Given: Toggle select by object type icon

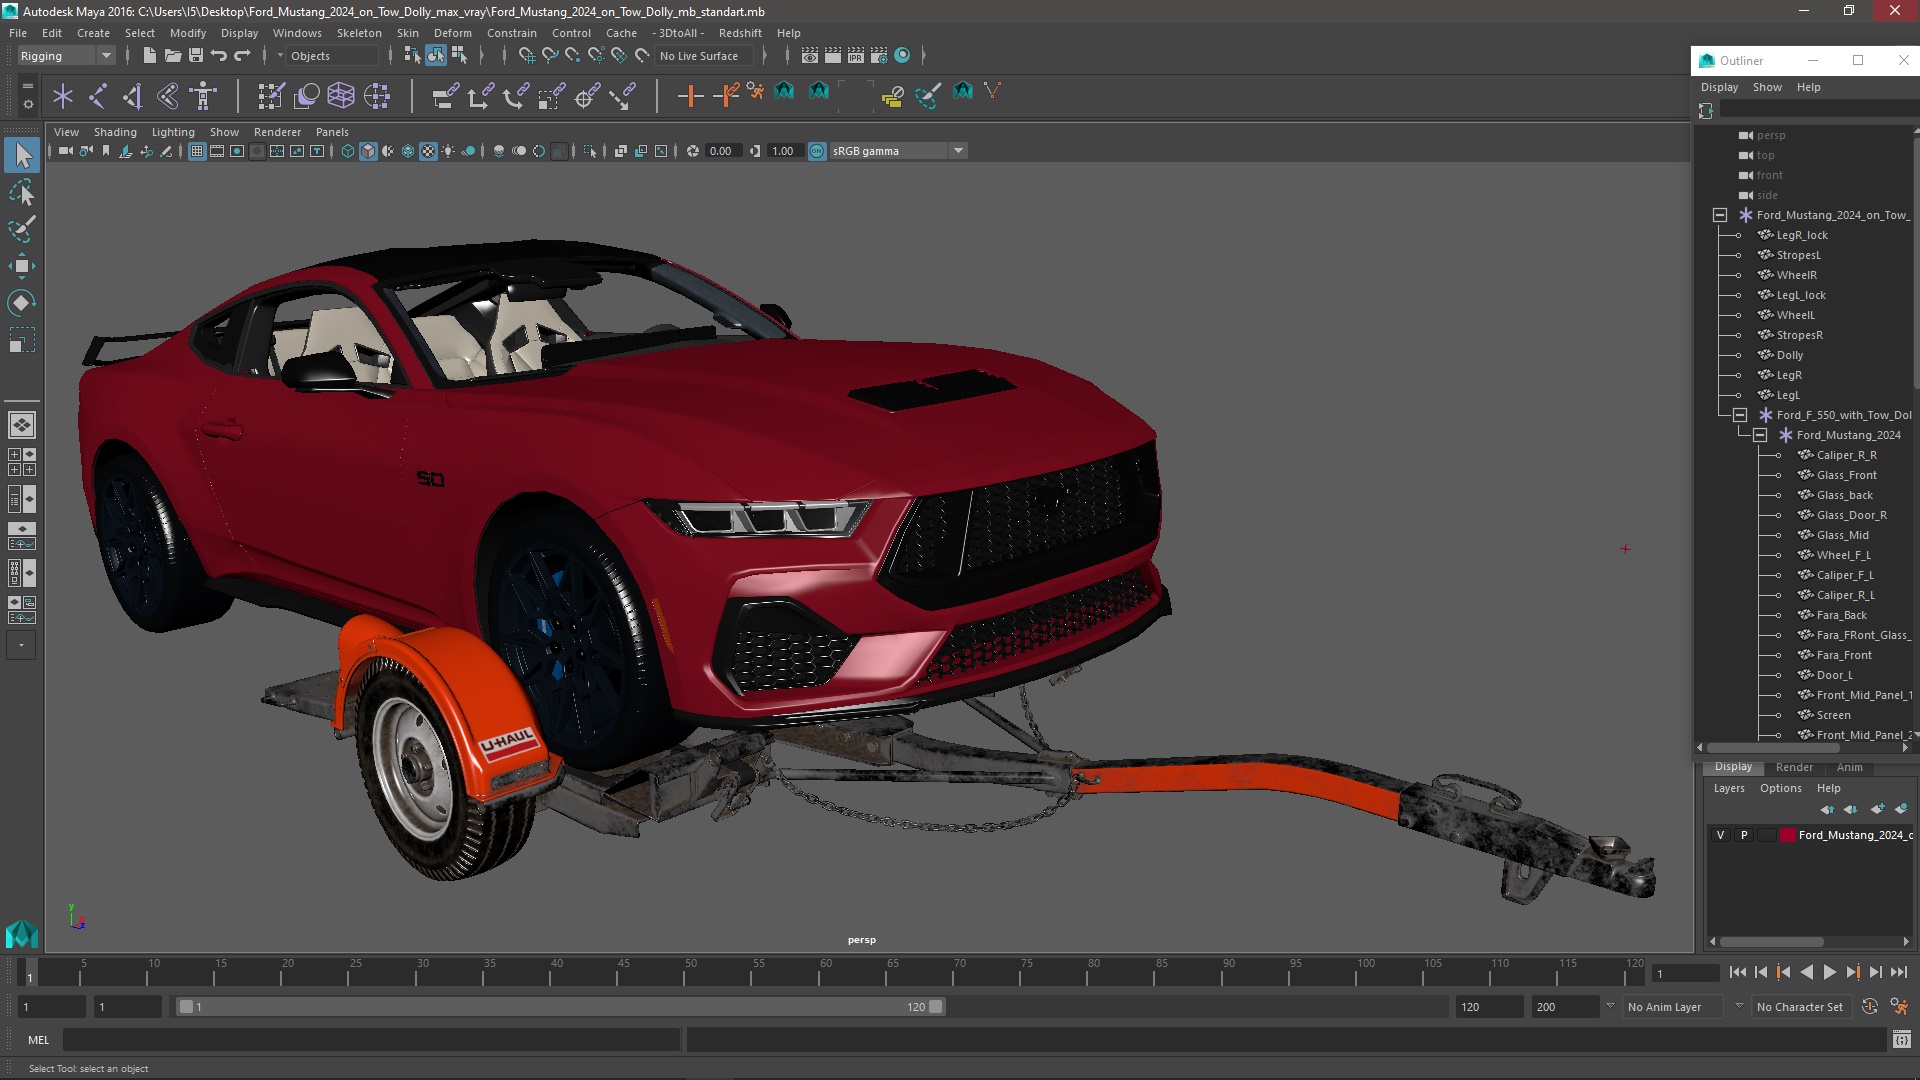Looking at the screenshot, I should [x=436, y=56].
